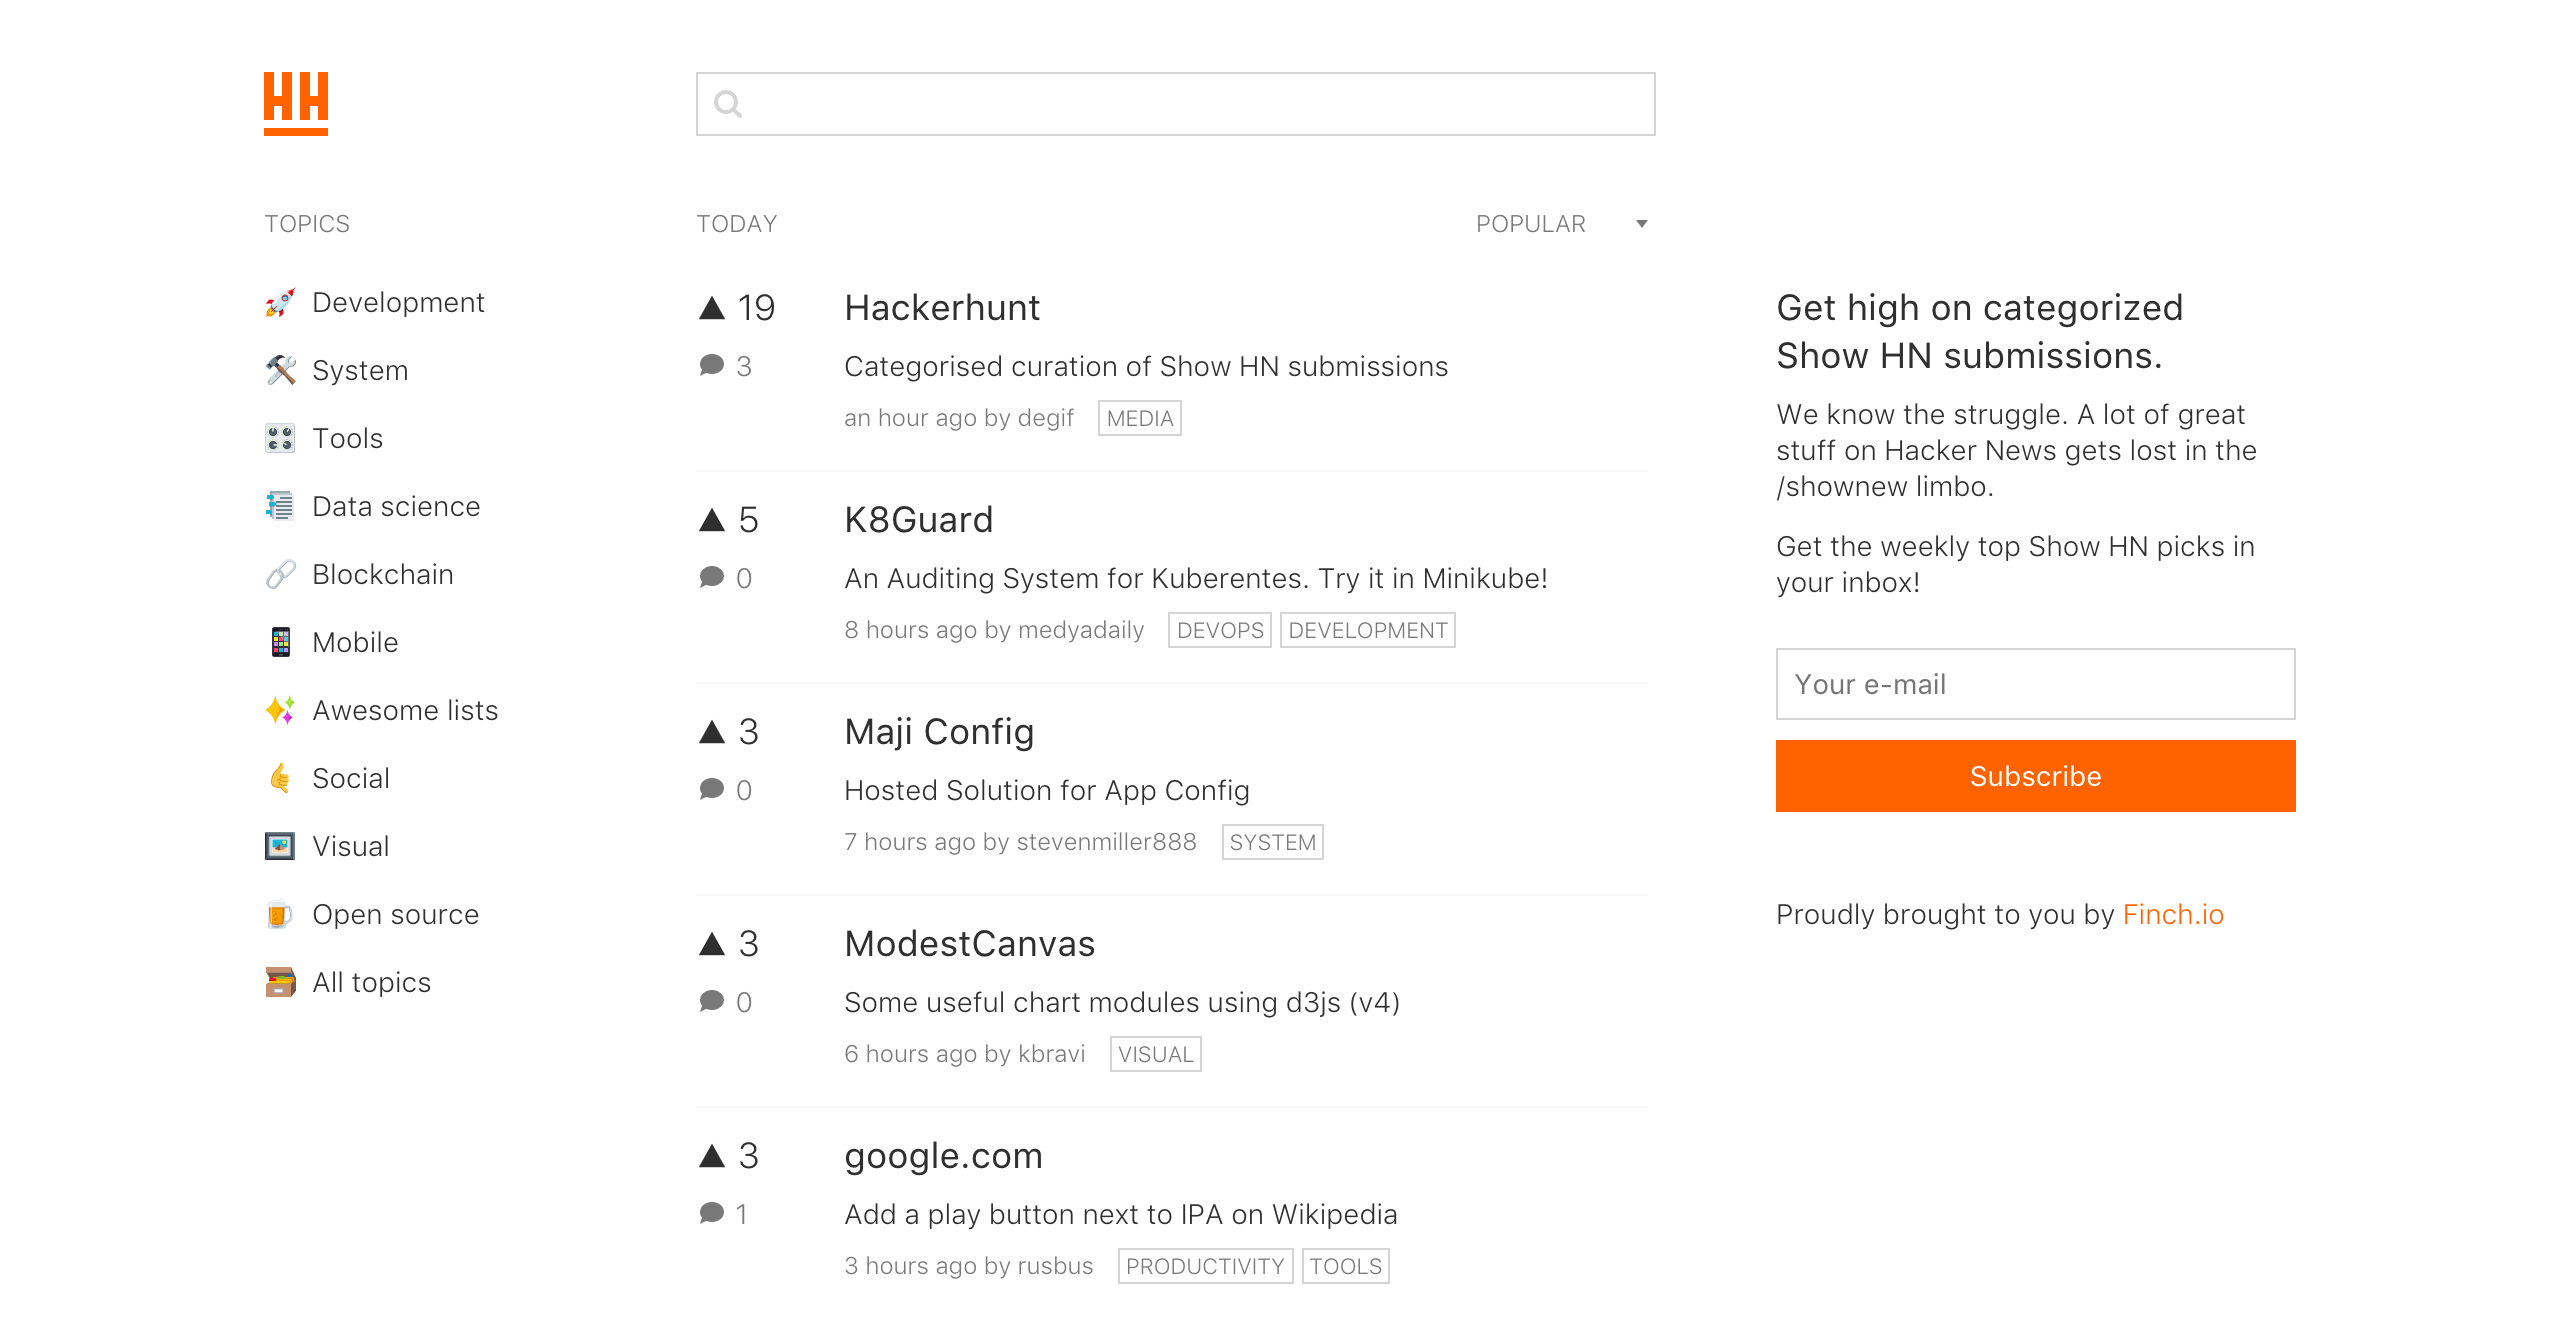The width and height of the screenshot is (2560, 1318).
Task: Select the Awesome lists sparkle icon
Action: click(x=280, y=710)
